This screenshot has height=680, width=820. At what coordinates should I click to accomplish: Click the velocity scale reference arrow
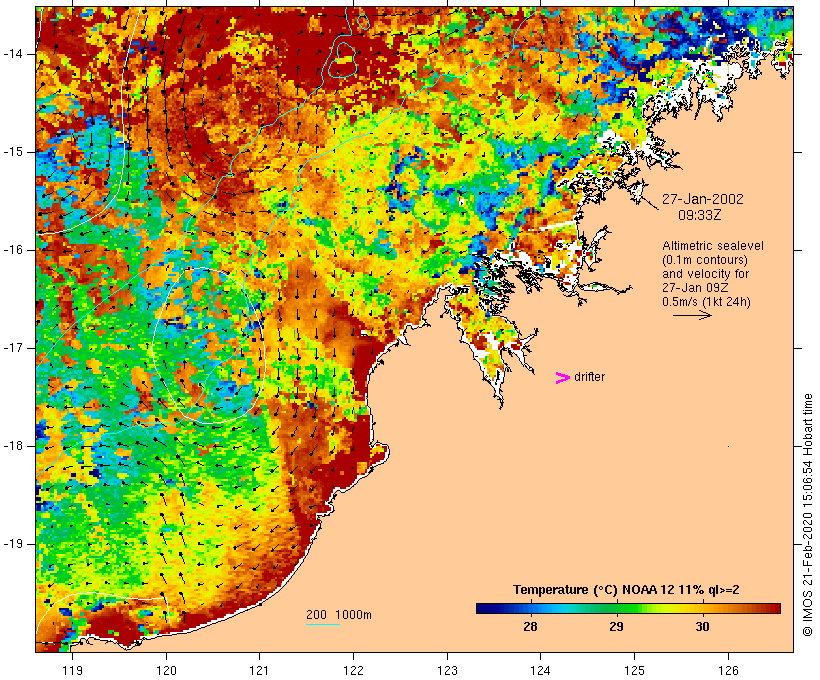692,315
